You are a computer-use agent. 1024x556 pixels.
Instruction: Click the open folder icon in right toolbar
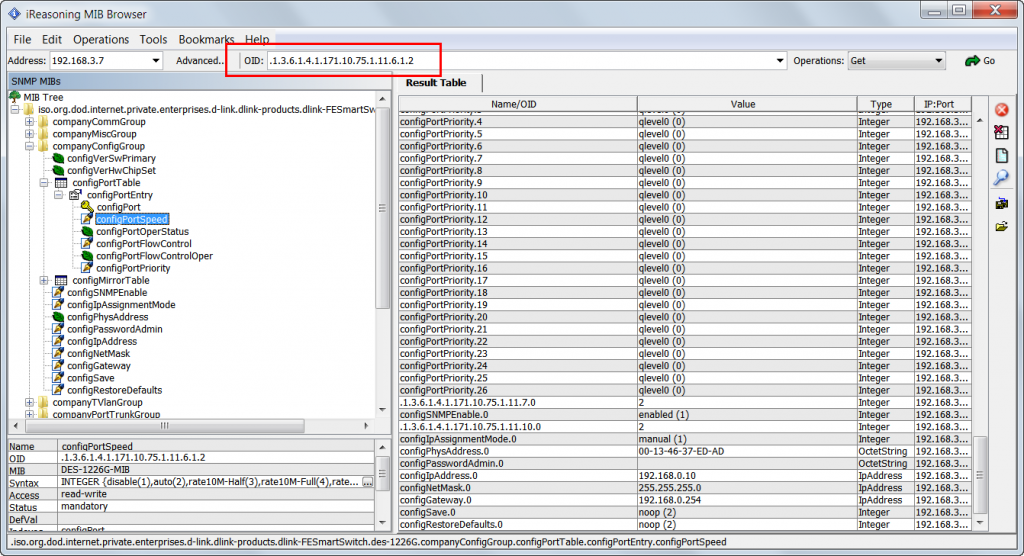point(1001,226)
